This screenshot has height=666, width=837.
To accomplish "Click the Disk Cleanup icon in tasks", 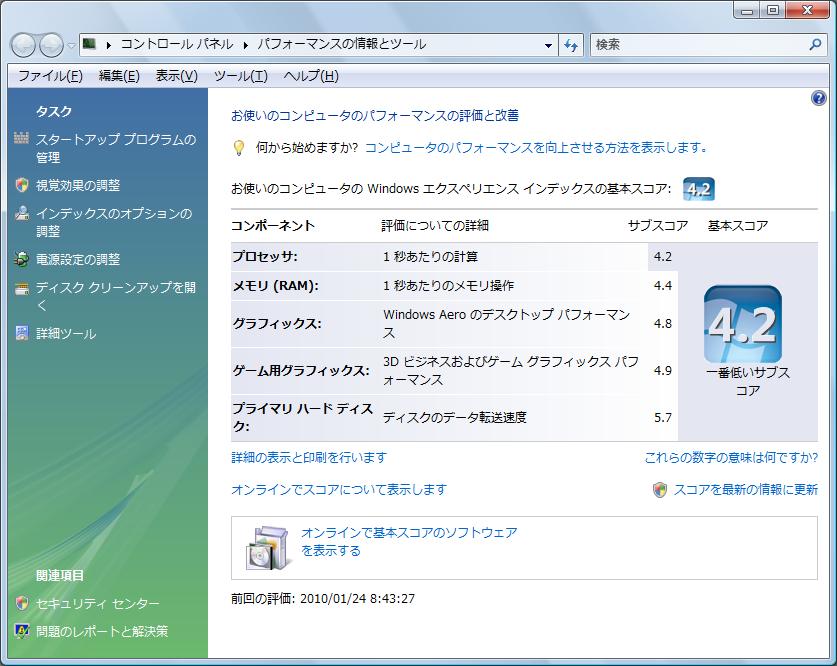I will click(x=21, y=289).
